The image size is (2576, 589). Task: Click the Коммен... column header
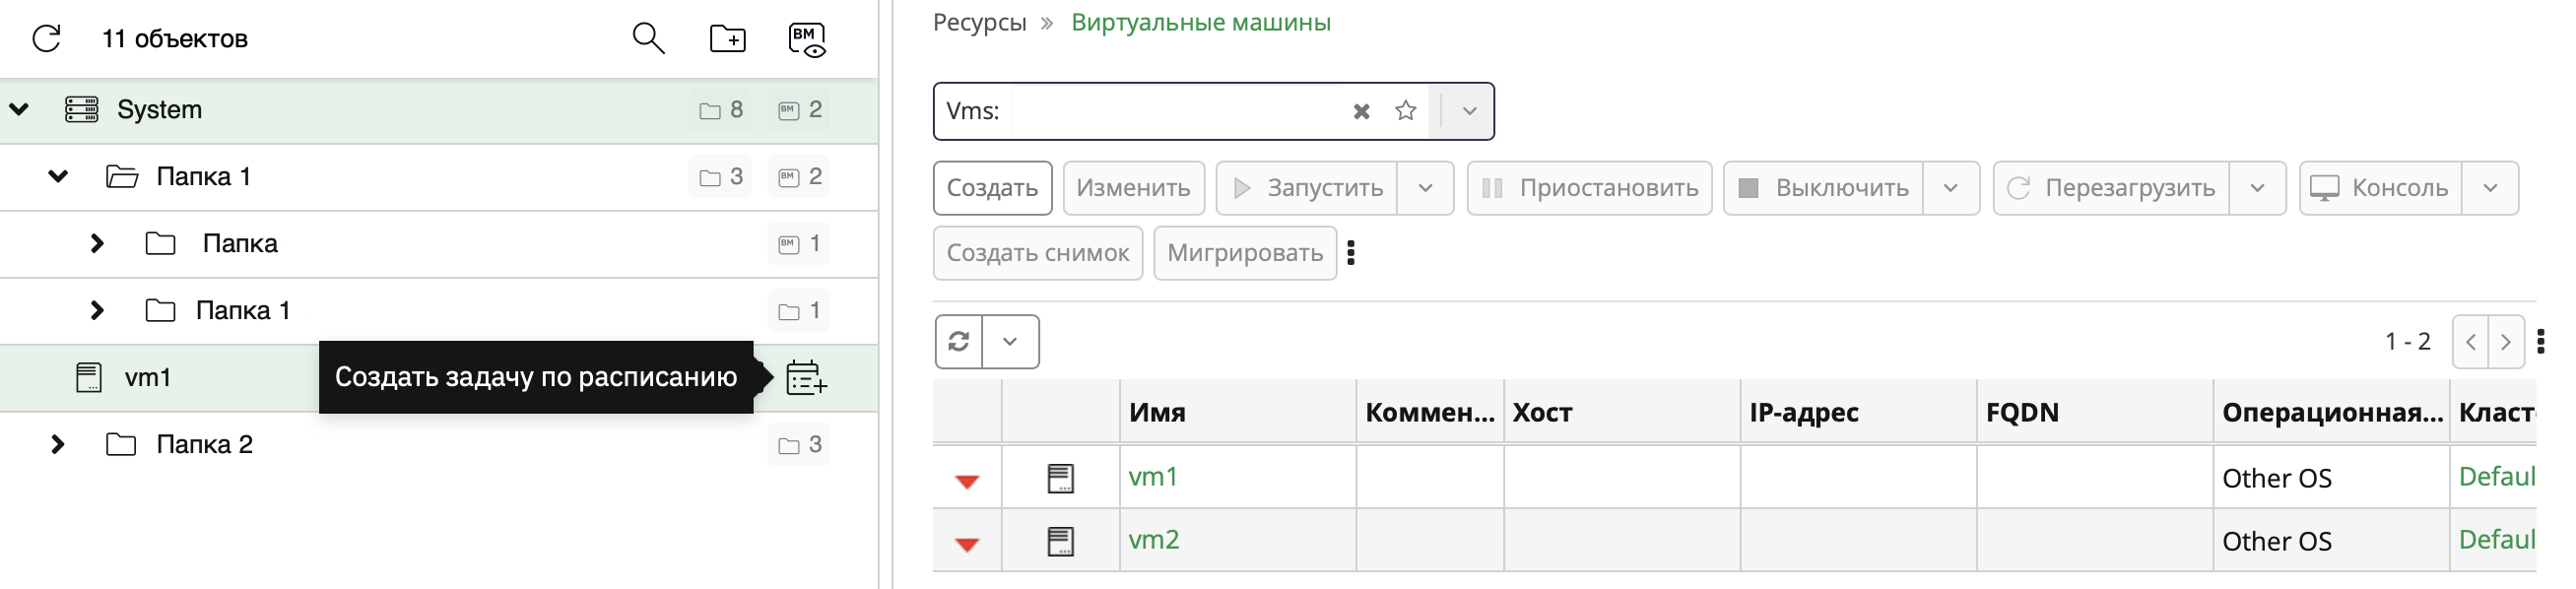(1429, 412)
